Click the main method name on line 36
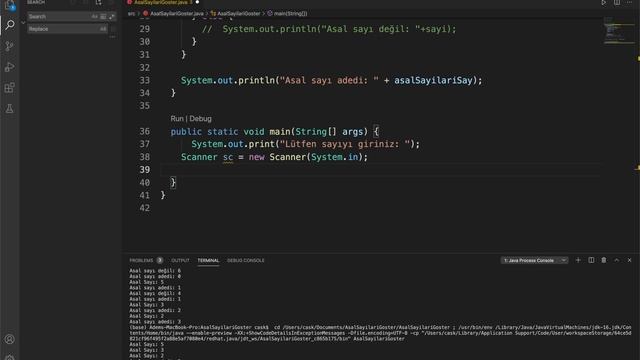The image size is (640, 360). click(x=280, y=131)
